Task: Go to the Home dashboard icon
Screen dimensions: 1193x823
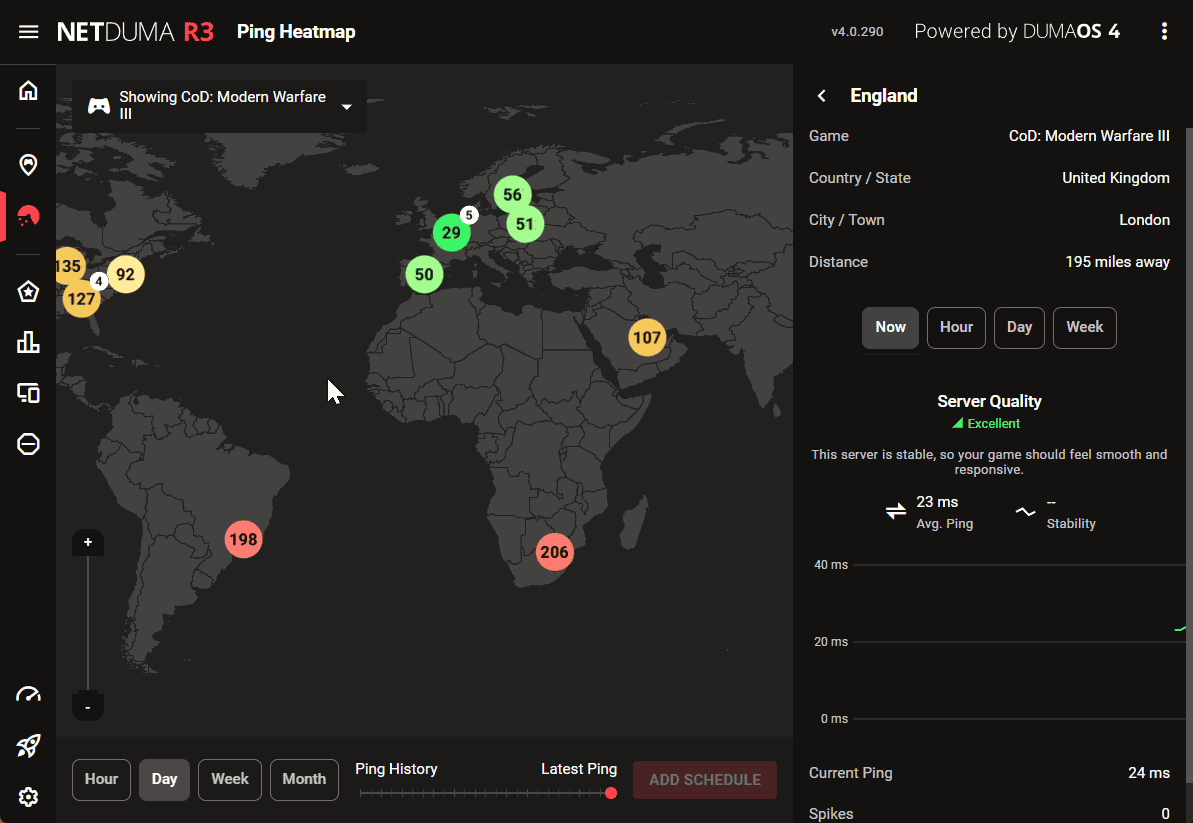Action: click(x=28, y=91)
